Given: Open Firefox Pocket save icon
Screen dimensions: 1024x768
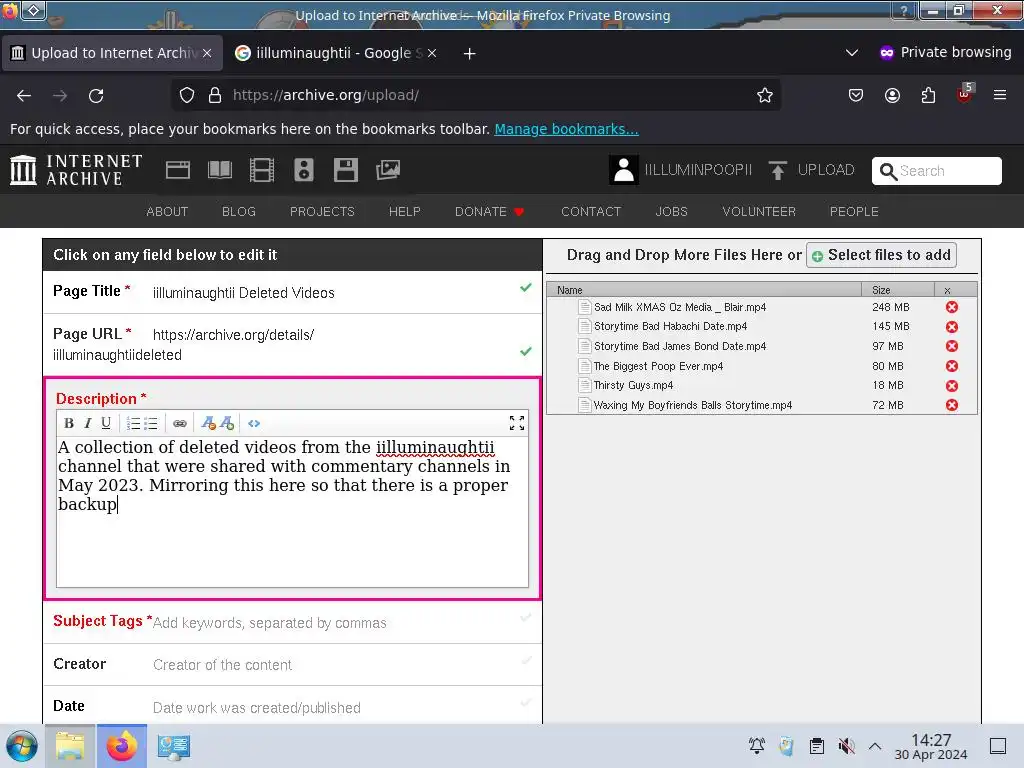Looking at the screenshot, I should [856, 95].
